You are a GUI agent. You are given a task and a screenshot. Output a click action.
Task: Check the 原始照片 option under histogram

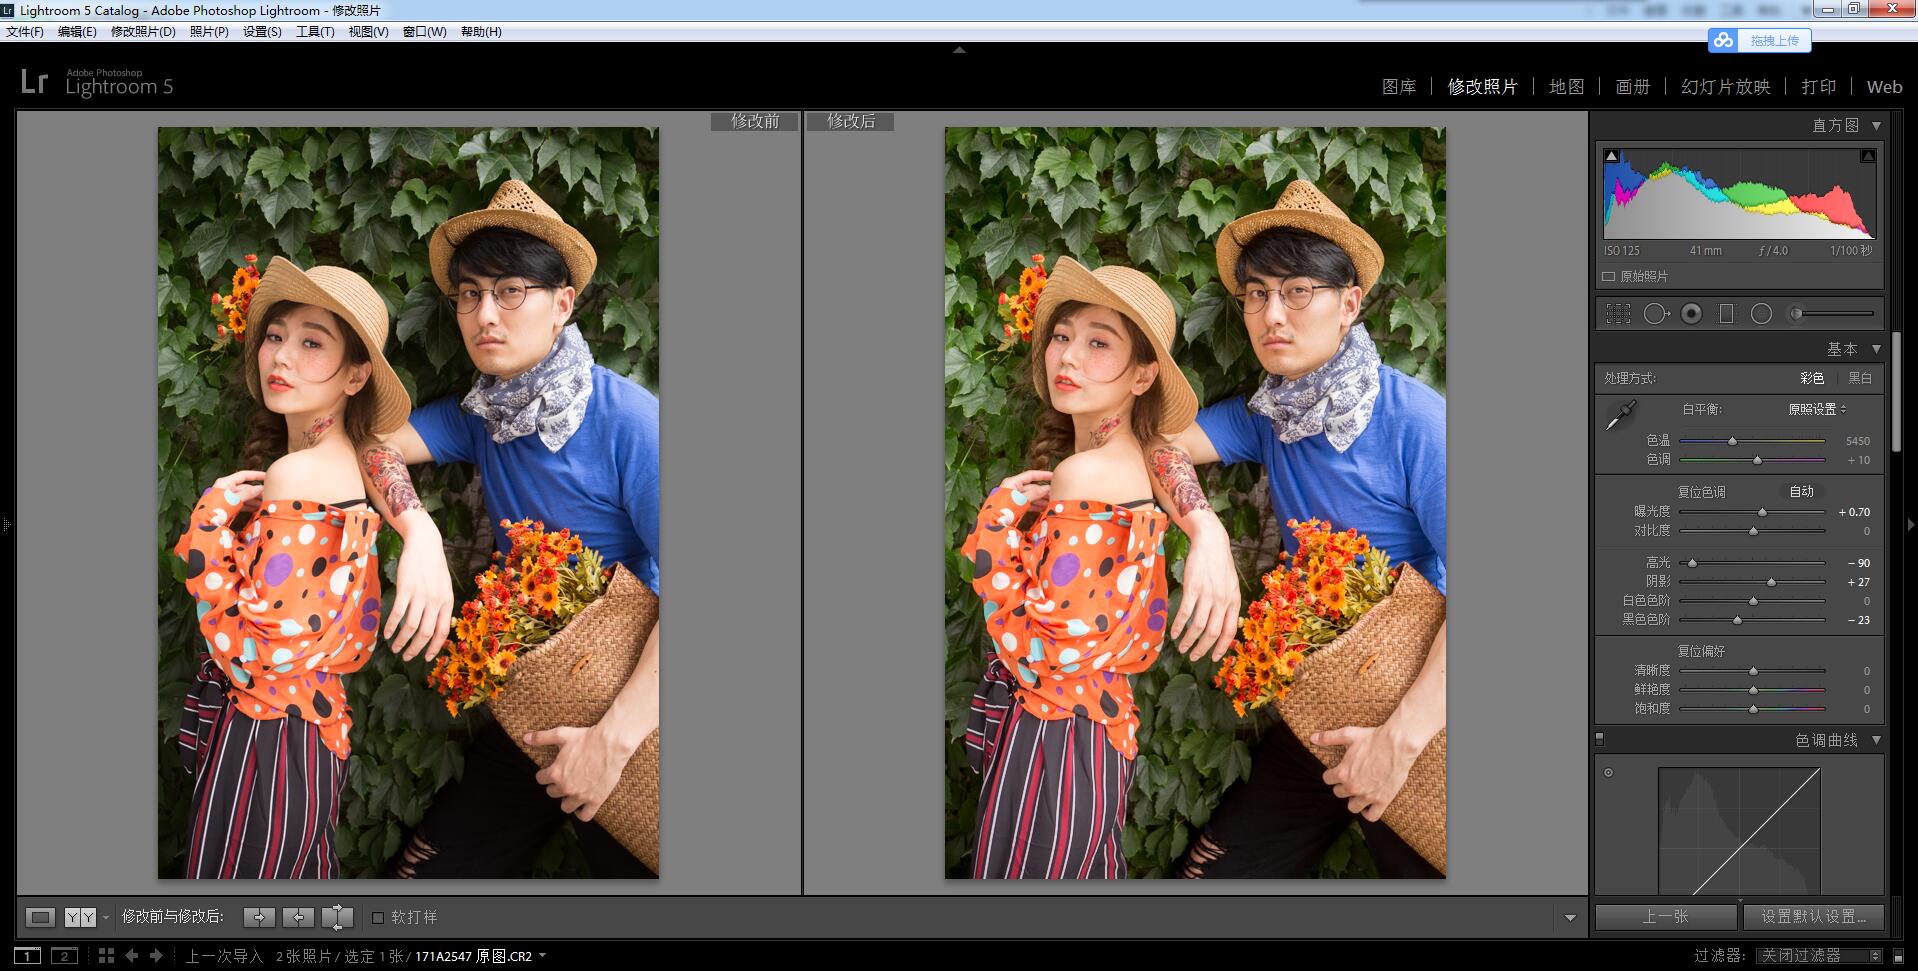1609,277
